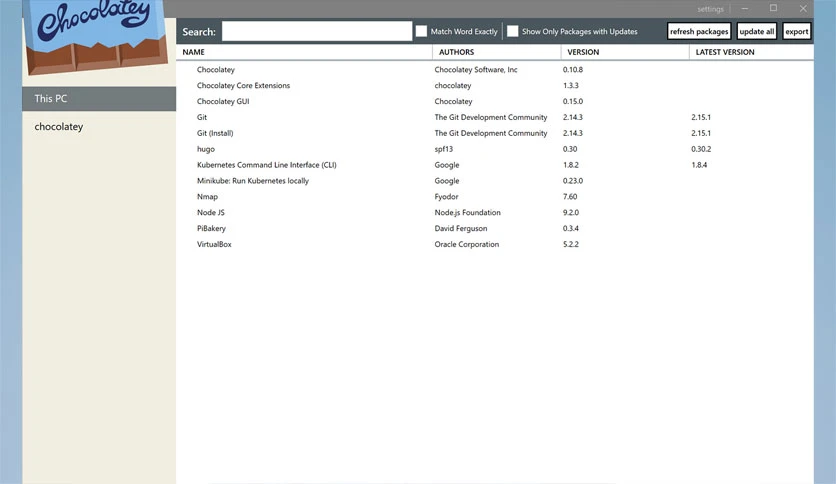Select the Node JS package row
Viewport: 836px width, 484px height.
[495, 213]
